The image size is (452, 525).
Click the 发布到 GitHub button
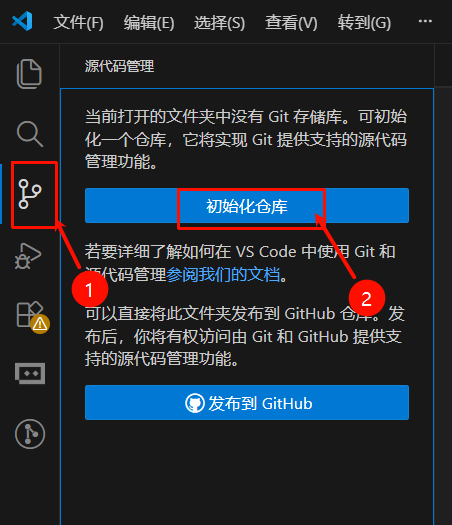(247, 402)
